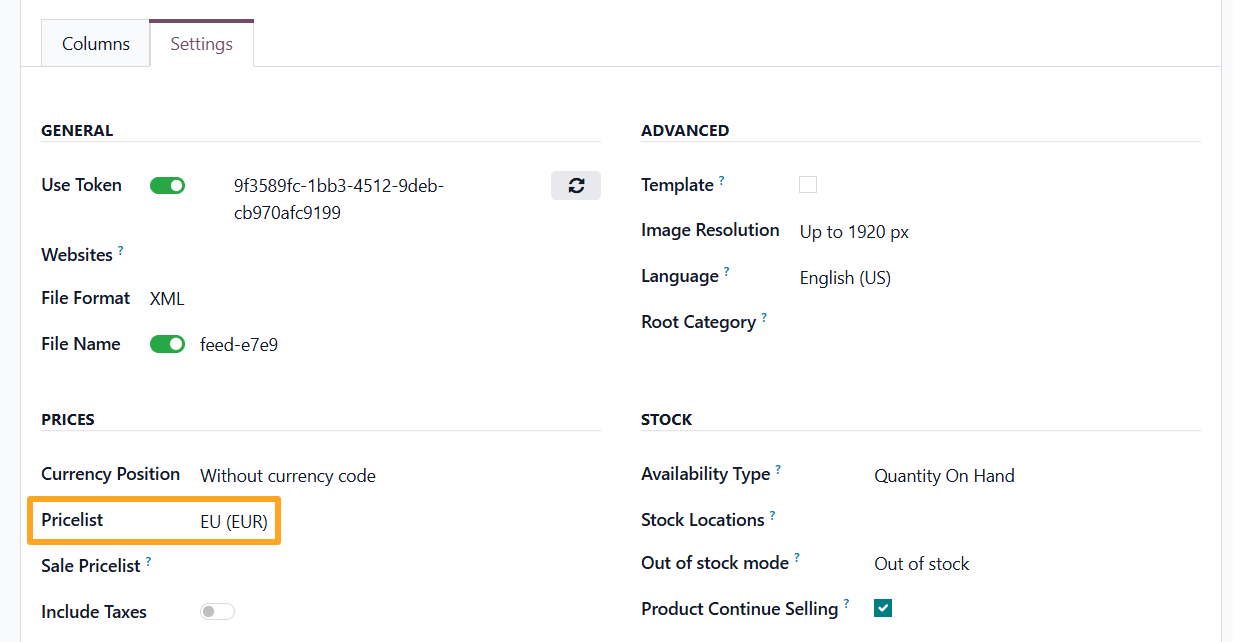1234x642 pixels.
Task: Turn off the File Name toggle
Action: click(167, 344)
